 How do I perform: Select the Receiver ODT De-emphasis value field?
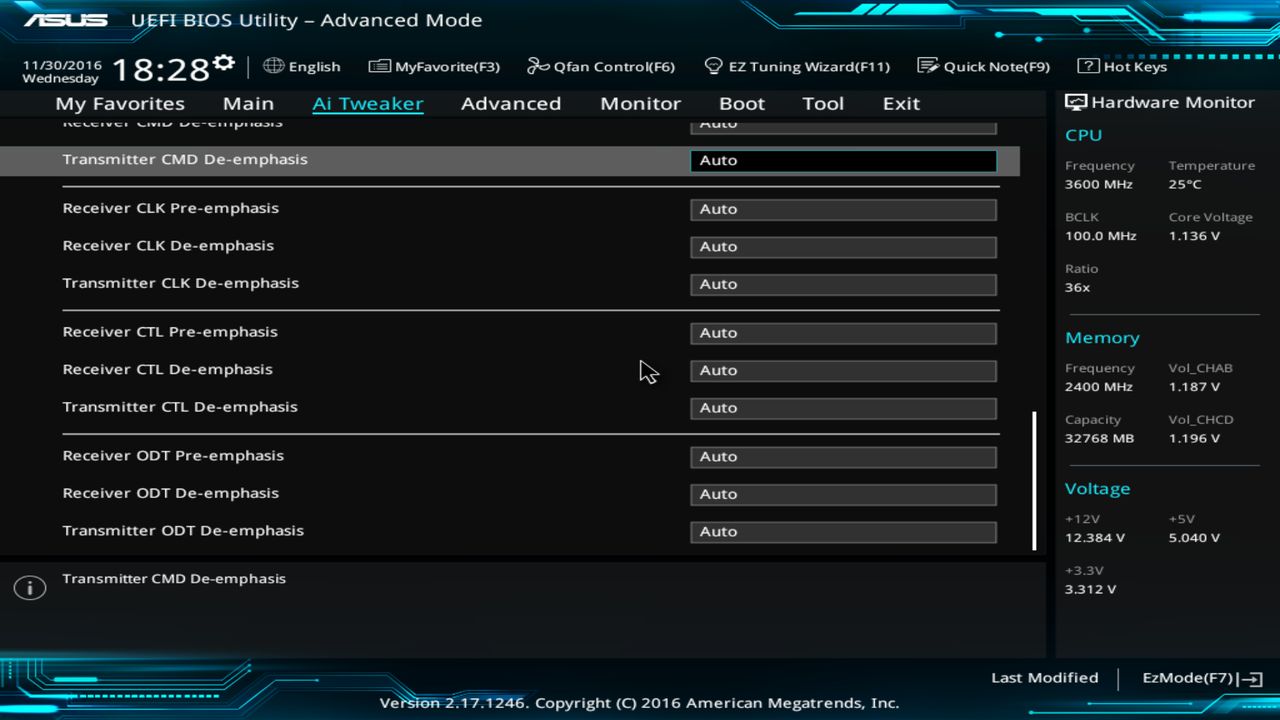[842, 494]
